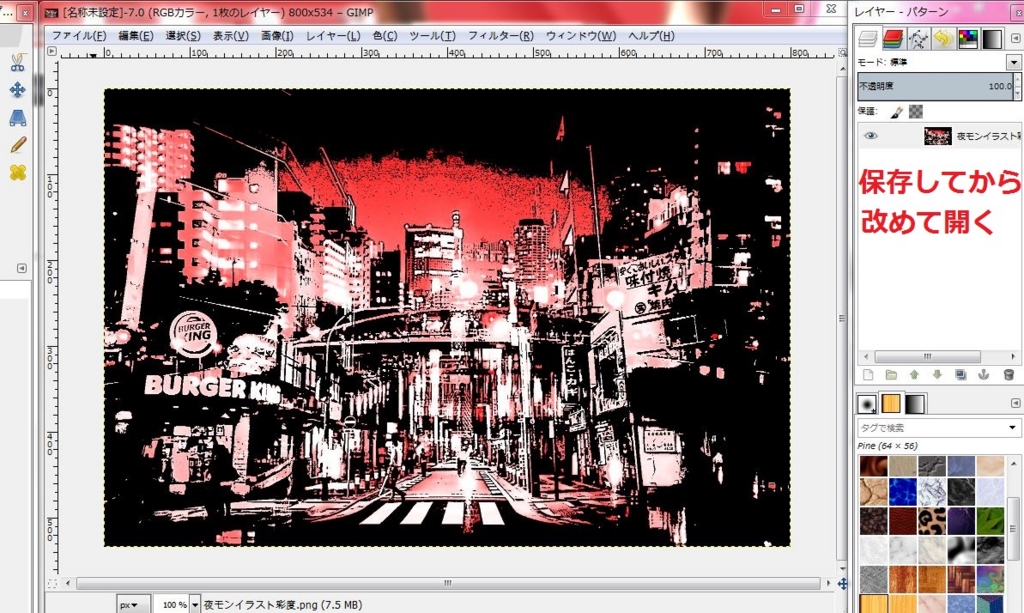This screenshot has width=1024, height=613.
Task: Click the canvas horizontal scrollbar
Action: click(x=448, y=583)
